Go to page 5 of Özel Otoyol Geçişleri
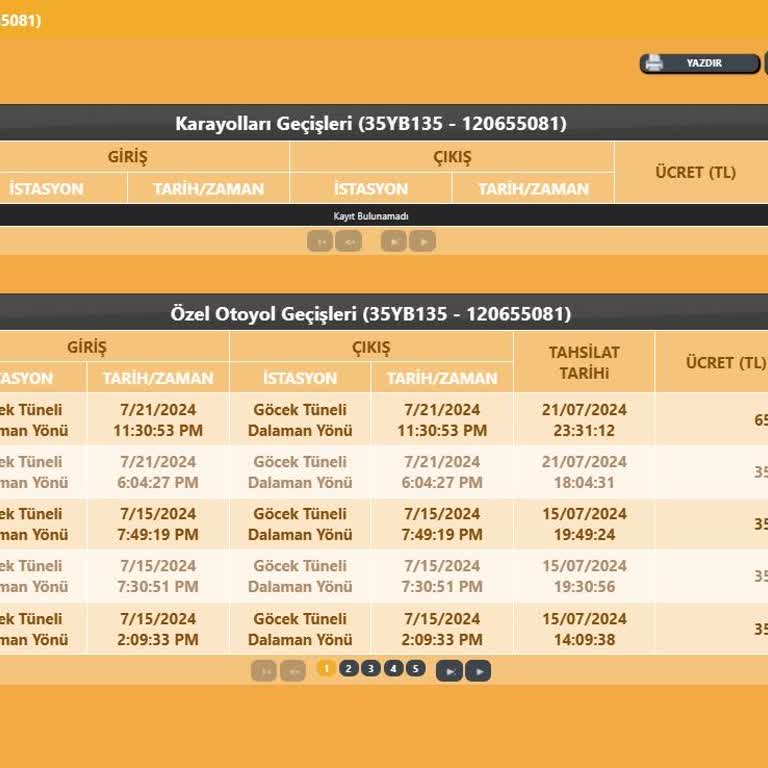 click(x=415, y=668)
